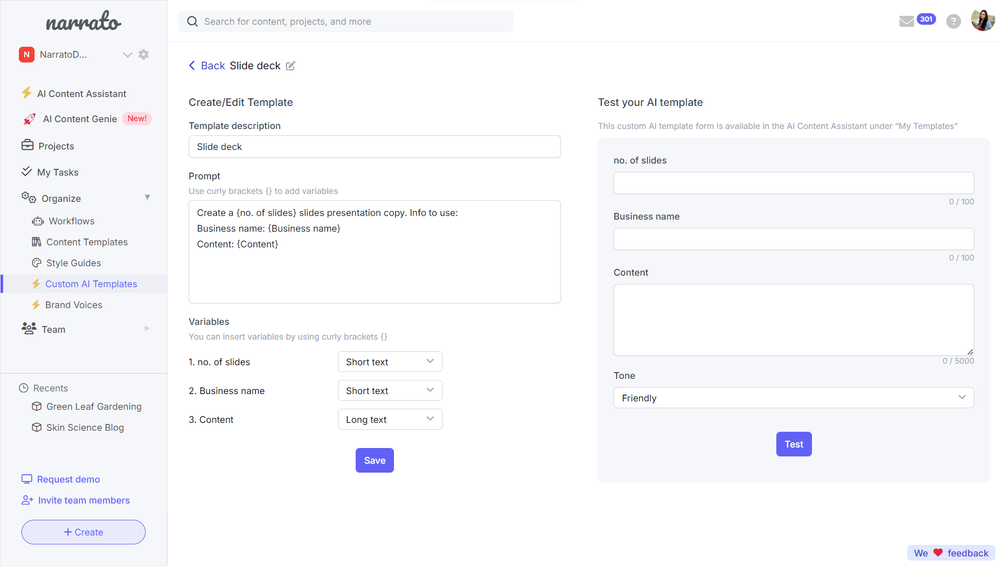The width and height of the screenshot is (1000, 566).
Task: Click the lightning icon for AI Content Assistant
Action: click(x=26, y=93)
